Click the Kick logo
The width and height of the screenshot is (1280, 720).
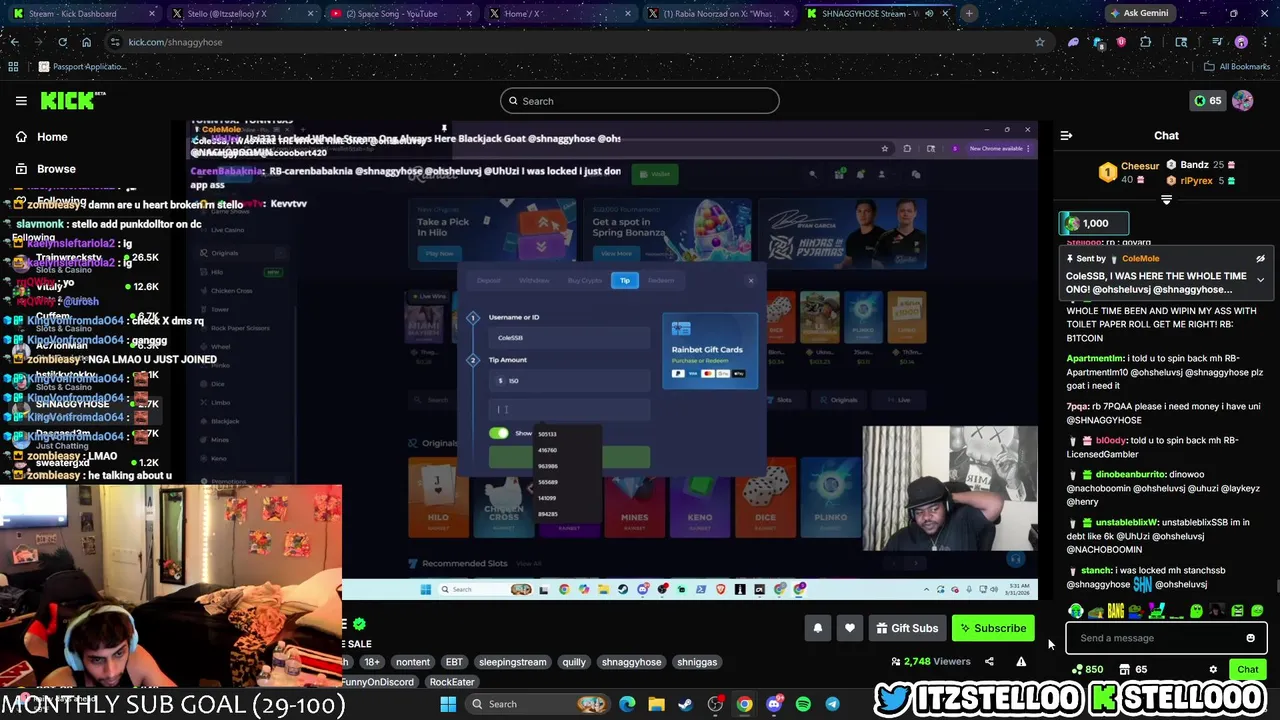(73, 100)
